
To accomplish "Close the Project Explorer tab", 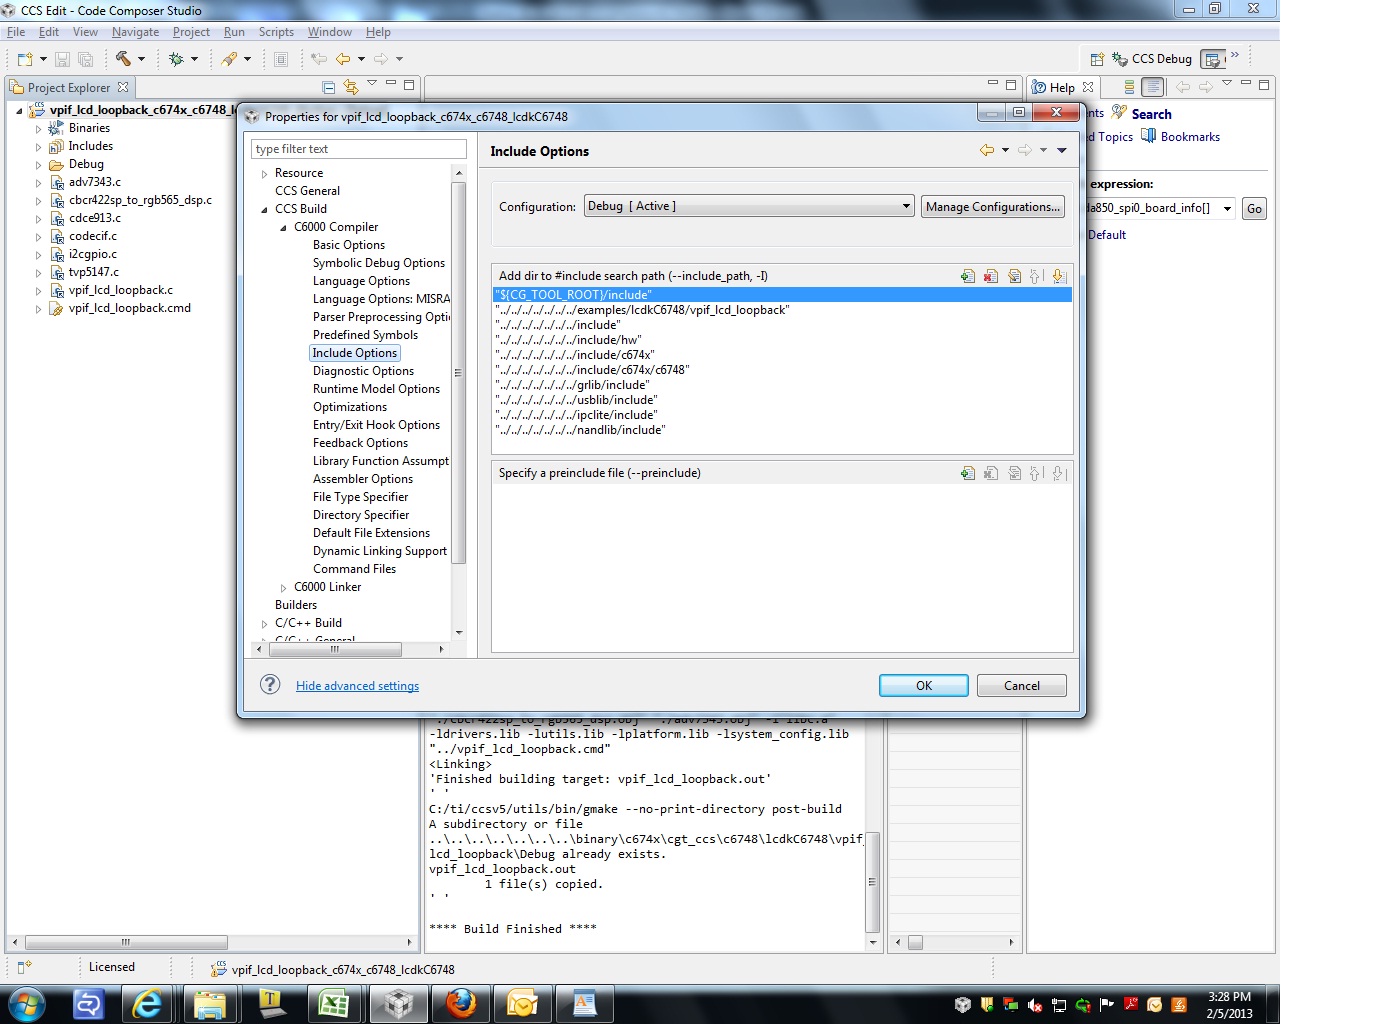I will point(123,87).
